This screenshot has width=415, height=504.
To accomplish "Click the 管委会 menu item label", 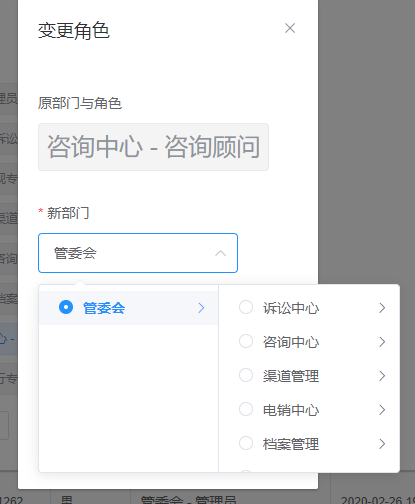I will pos(104,308).
